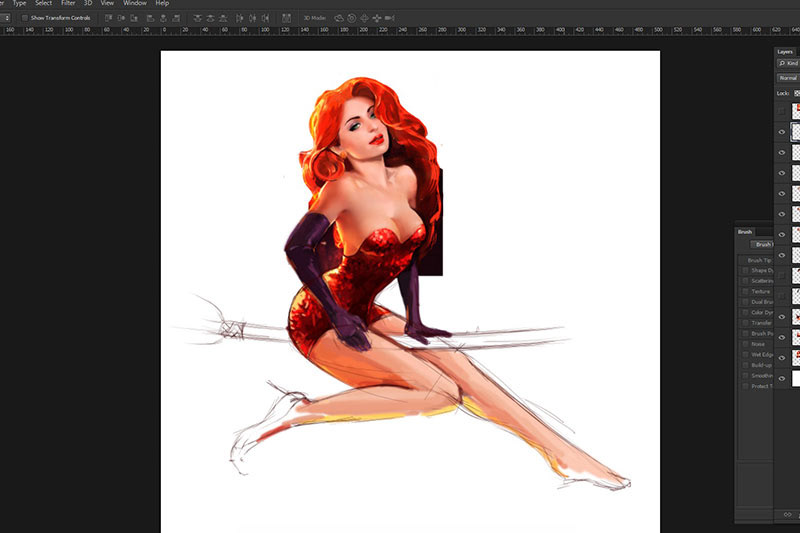Distribute right edges of layers
Image resolution: width=800 pixels, height=533 pixels.
[x=265, y=18]
